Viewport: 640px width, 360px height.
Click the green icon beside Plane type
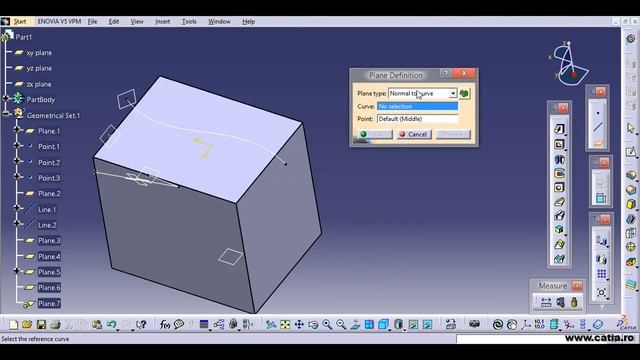(464, 93)
